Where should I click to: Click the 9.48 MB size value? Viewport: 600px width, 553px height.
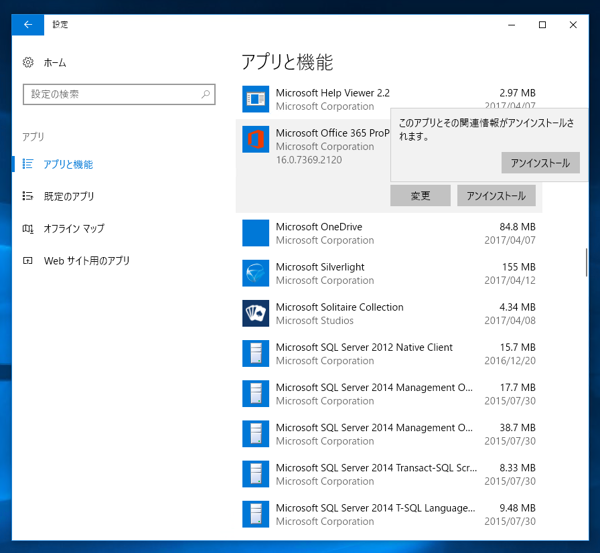pyautogui.click(x=517, y=508)
